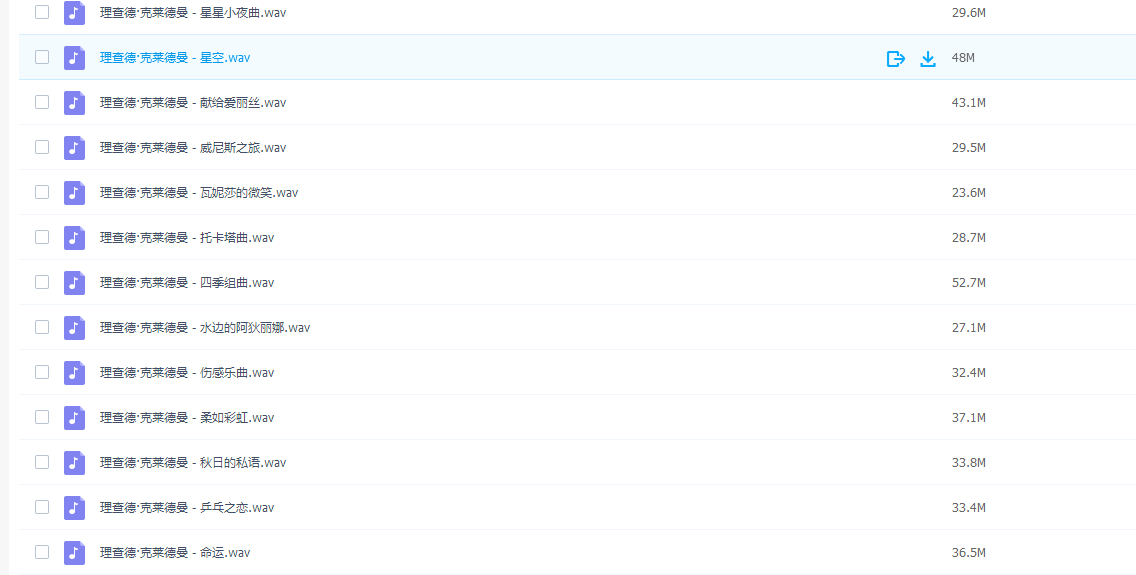
Task: Open the file 威尼斯之旅.wav
Action: 193,147
